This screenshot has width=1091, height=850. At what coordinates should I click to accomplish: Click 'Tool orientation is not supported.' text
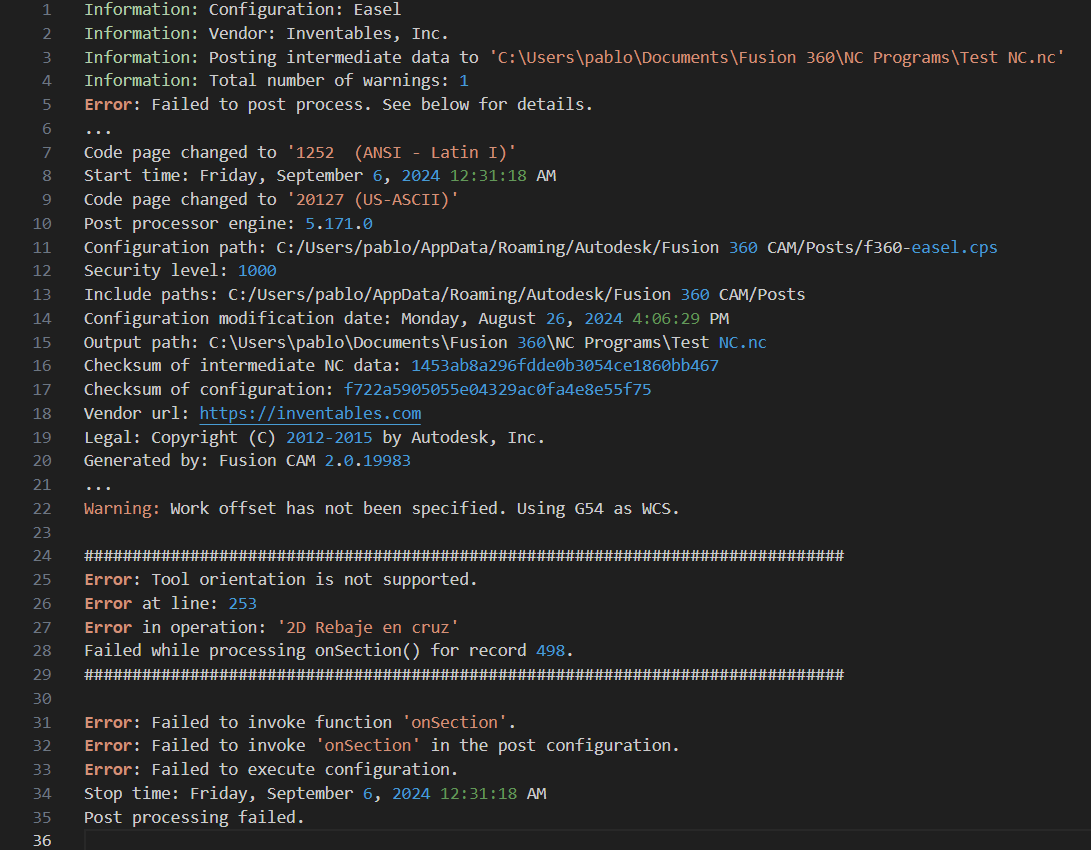[x=314, y=579]
